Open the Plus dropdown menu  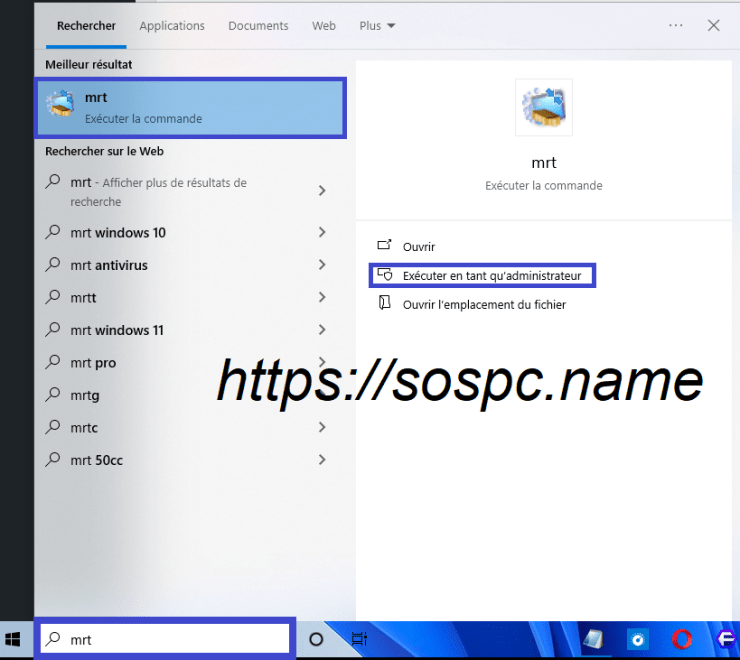[x=377, y=26]
